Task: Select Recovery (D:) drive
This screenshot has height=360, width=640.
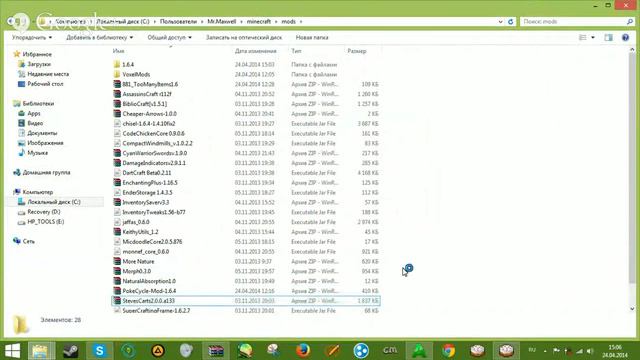Action: [44, 212]
